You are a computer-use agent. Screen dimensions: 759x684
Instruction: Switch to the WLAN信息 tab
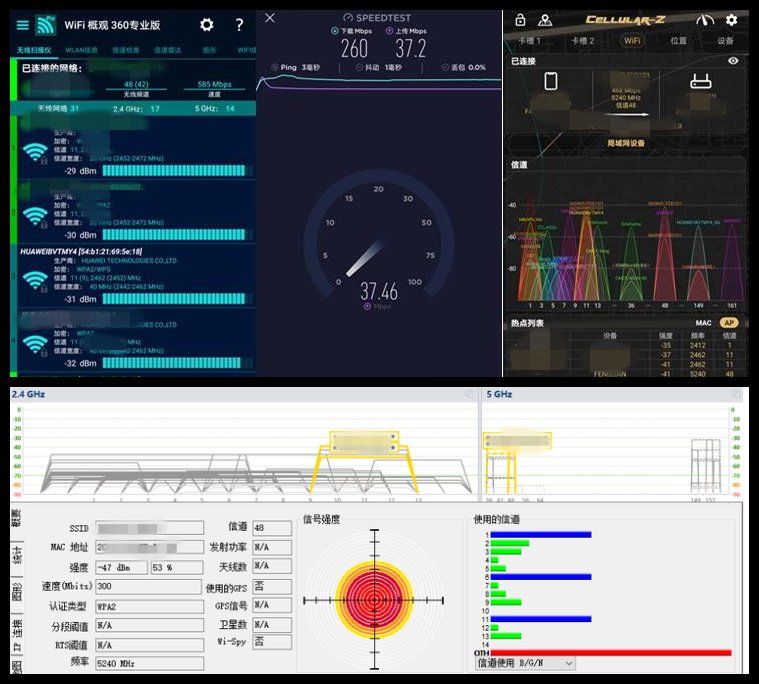pyautogui.click(x=81, y=50)
